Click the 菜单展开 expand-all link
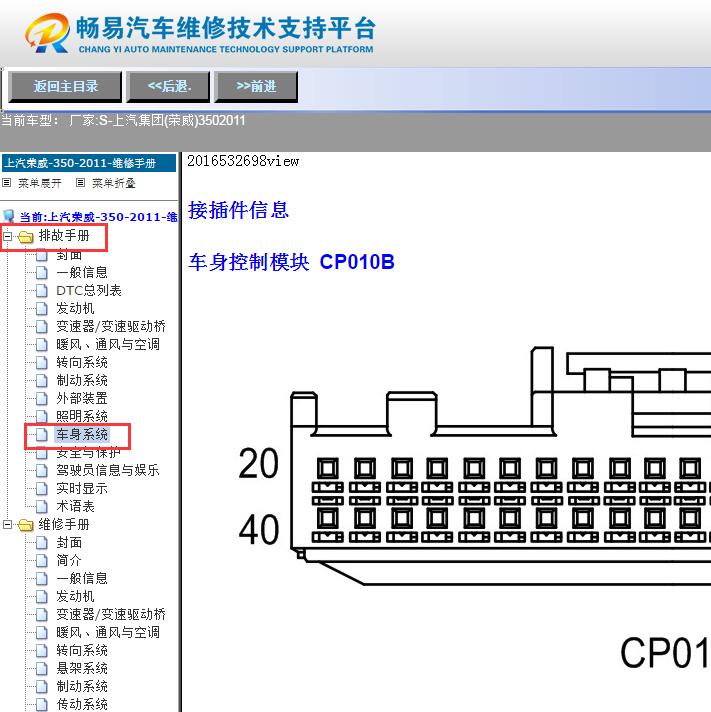Screen dimensions: 711x712 (x=40, y=183)
